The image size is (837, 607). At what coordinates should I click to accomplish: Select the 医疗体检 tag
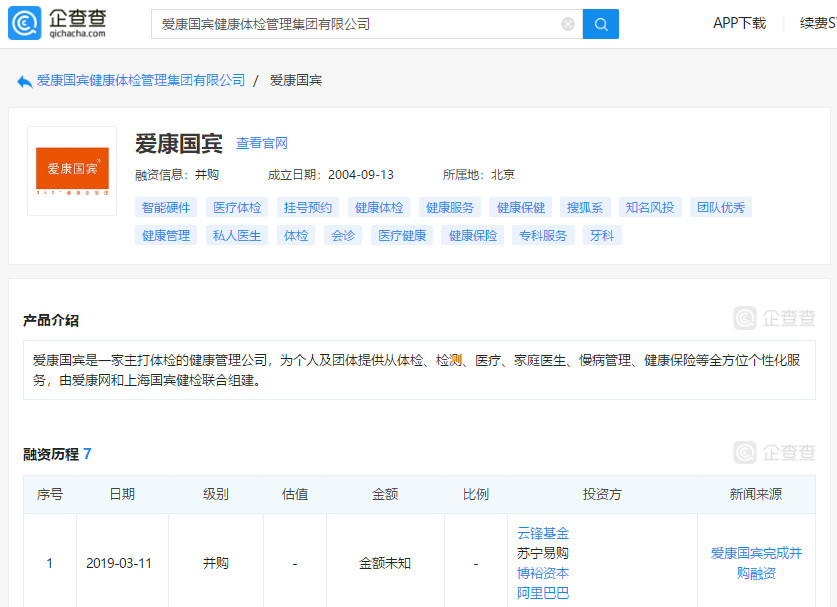click(237, 207)
